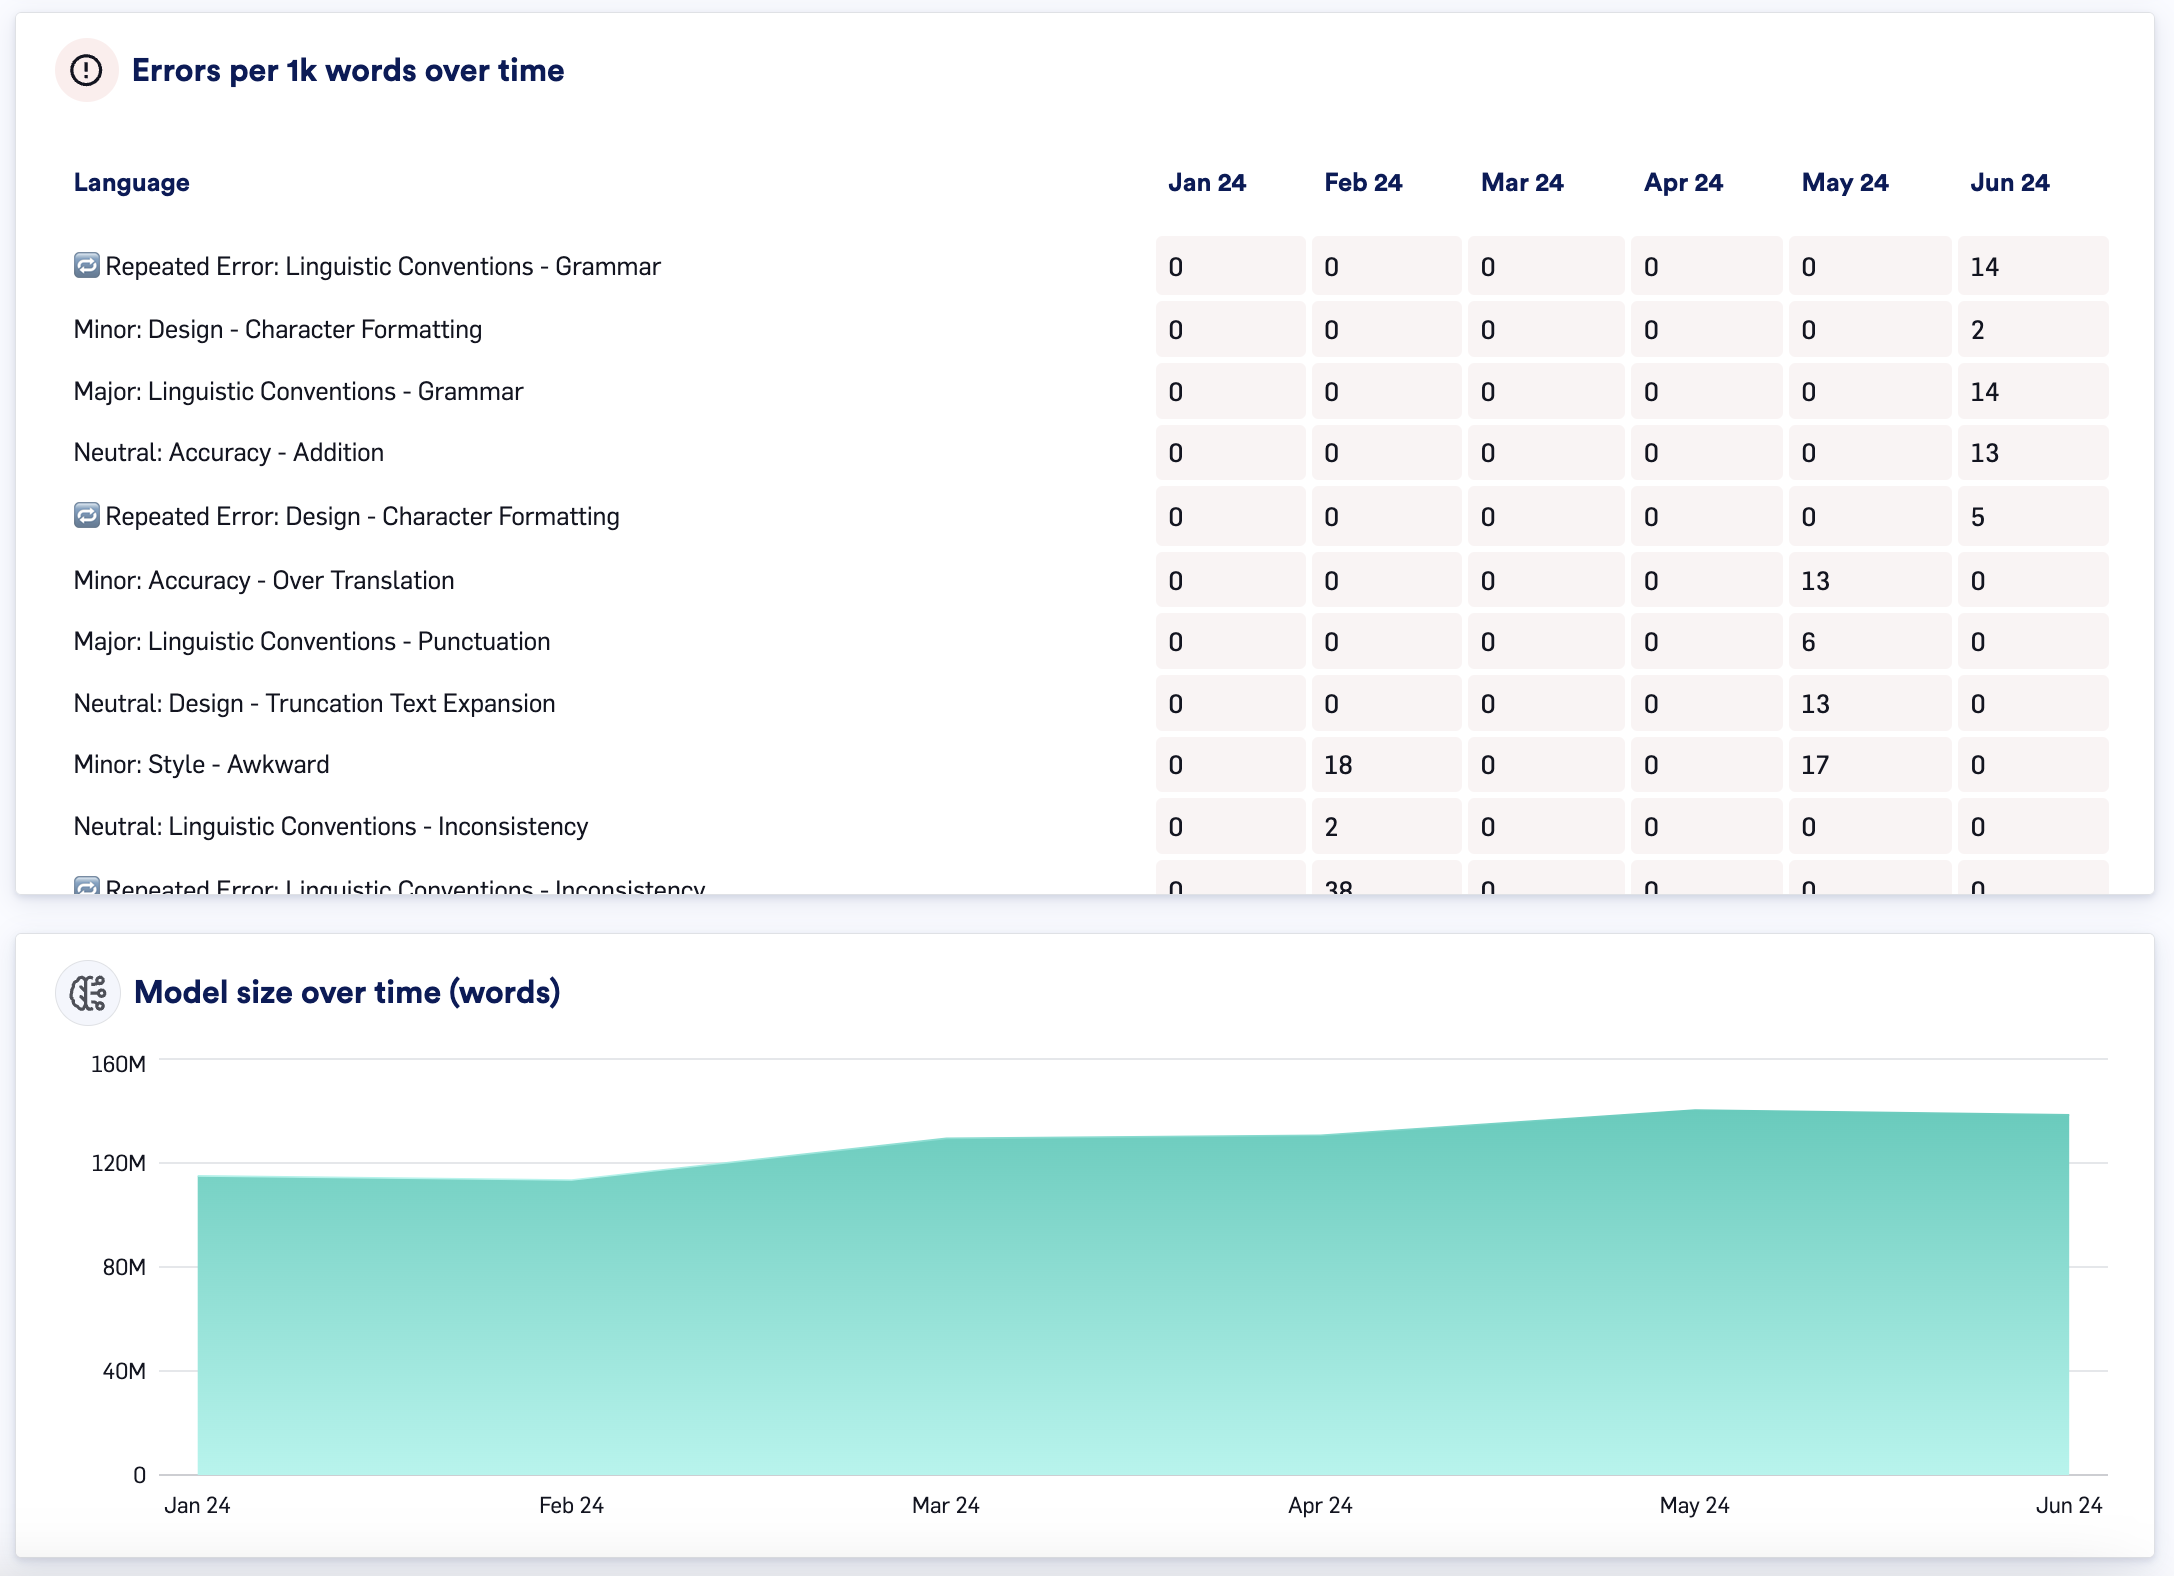Select the Feb 24 column header
The height and width of the screenshot is (1576, 2174).
pyautogui.click(x=1363, y=182)
